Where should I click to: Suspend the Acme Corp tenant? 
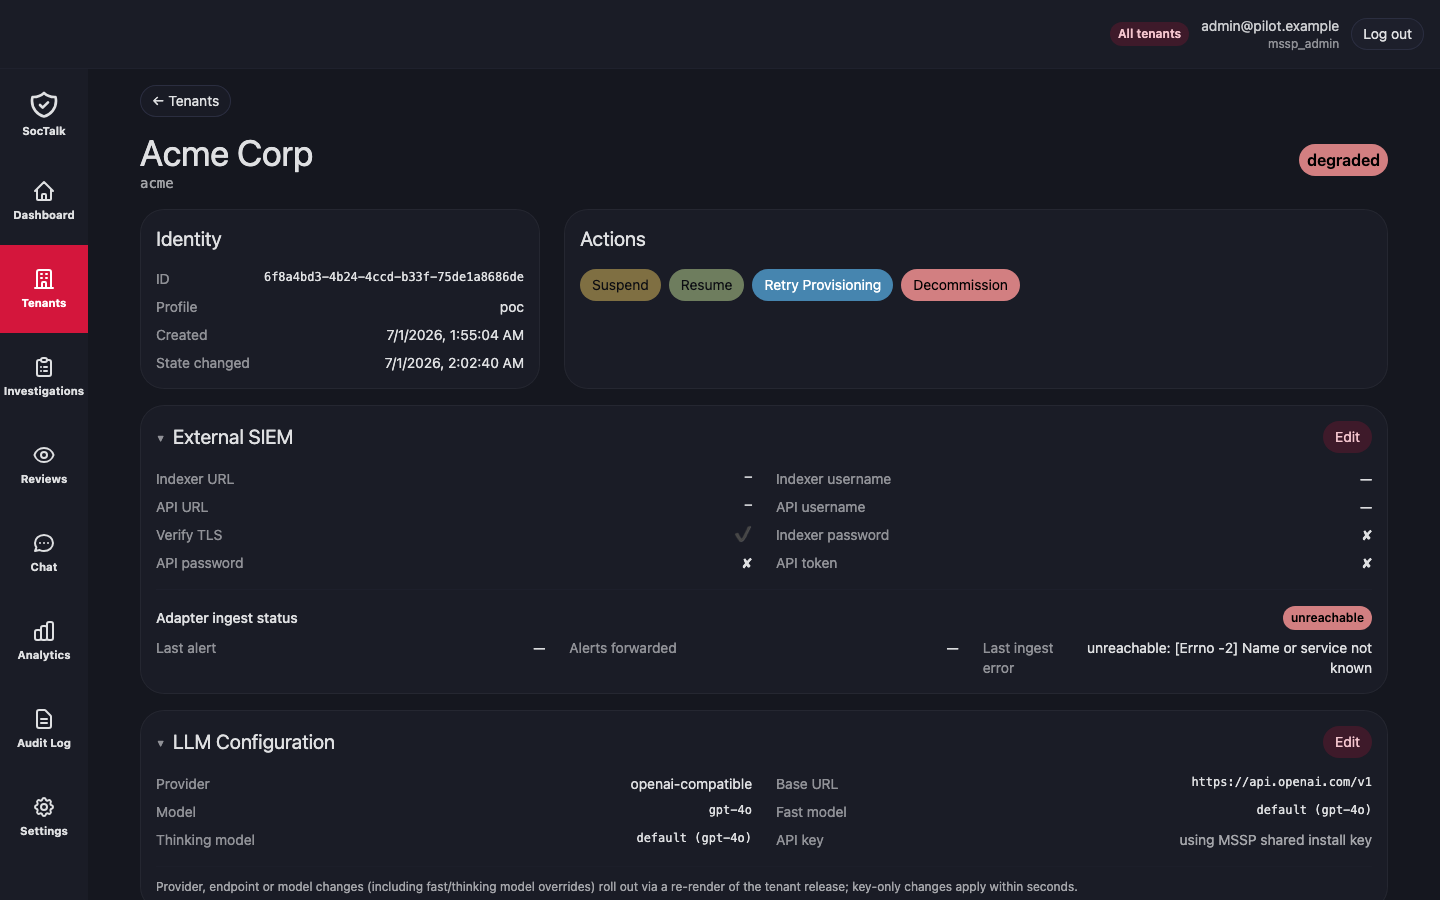point(620,285)
